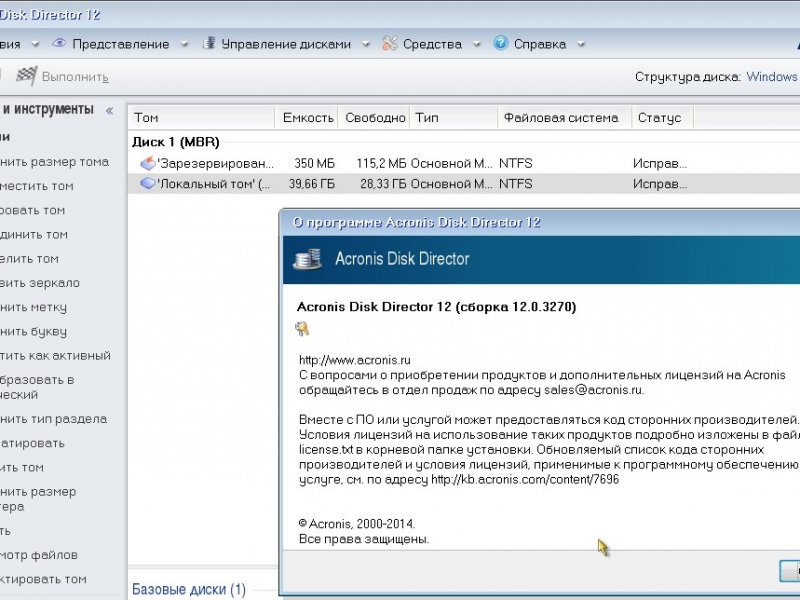This screenshot has height=600, width=800.
Task: Click the 'Все права защищены.' line
Action: [364, 539]
